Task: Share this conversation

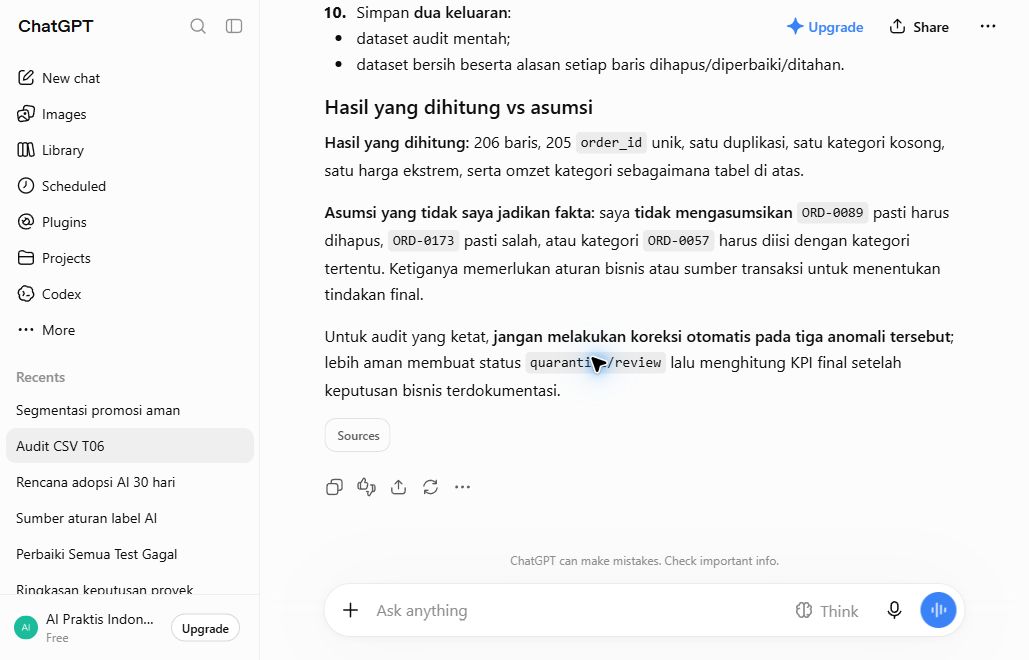Action: pyautogui.click(x=919, y=27)
